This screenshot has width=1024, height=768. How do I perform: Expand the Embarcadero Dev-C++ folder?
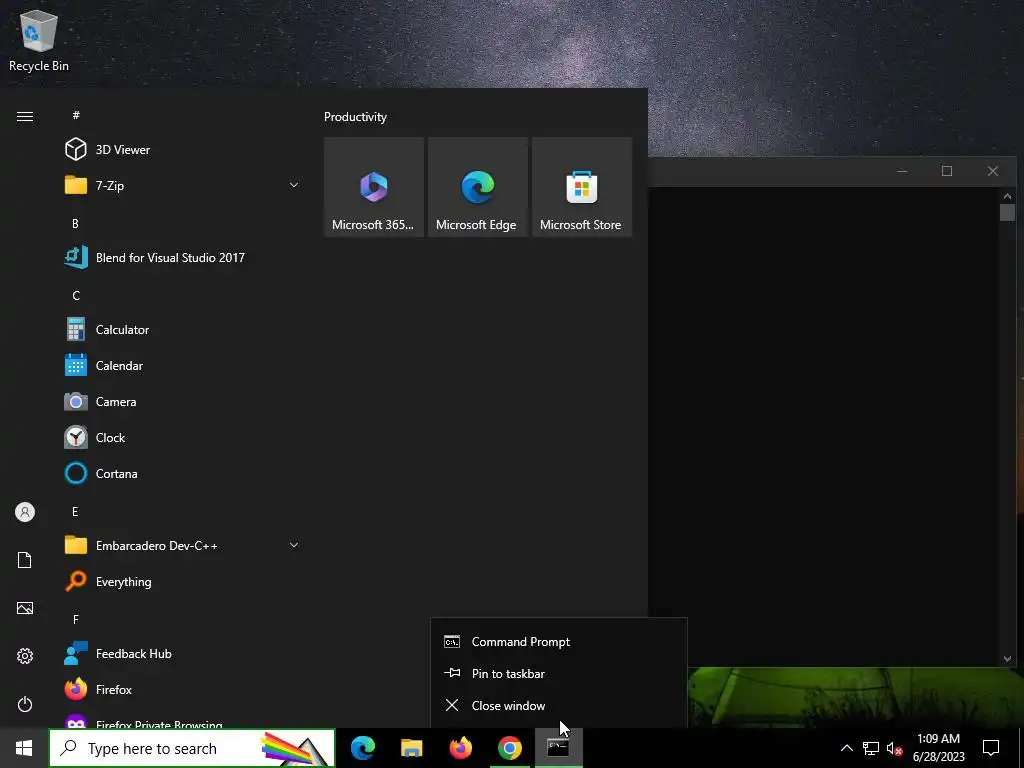181,545
